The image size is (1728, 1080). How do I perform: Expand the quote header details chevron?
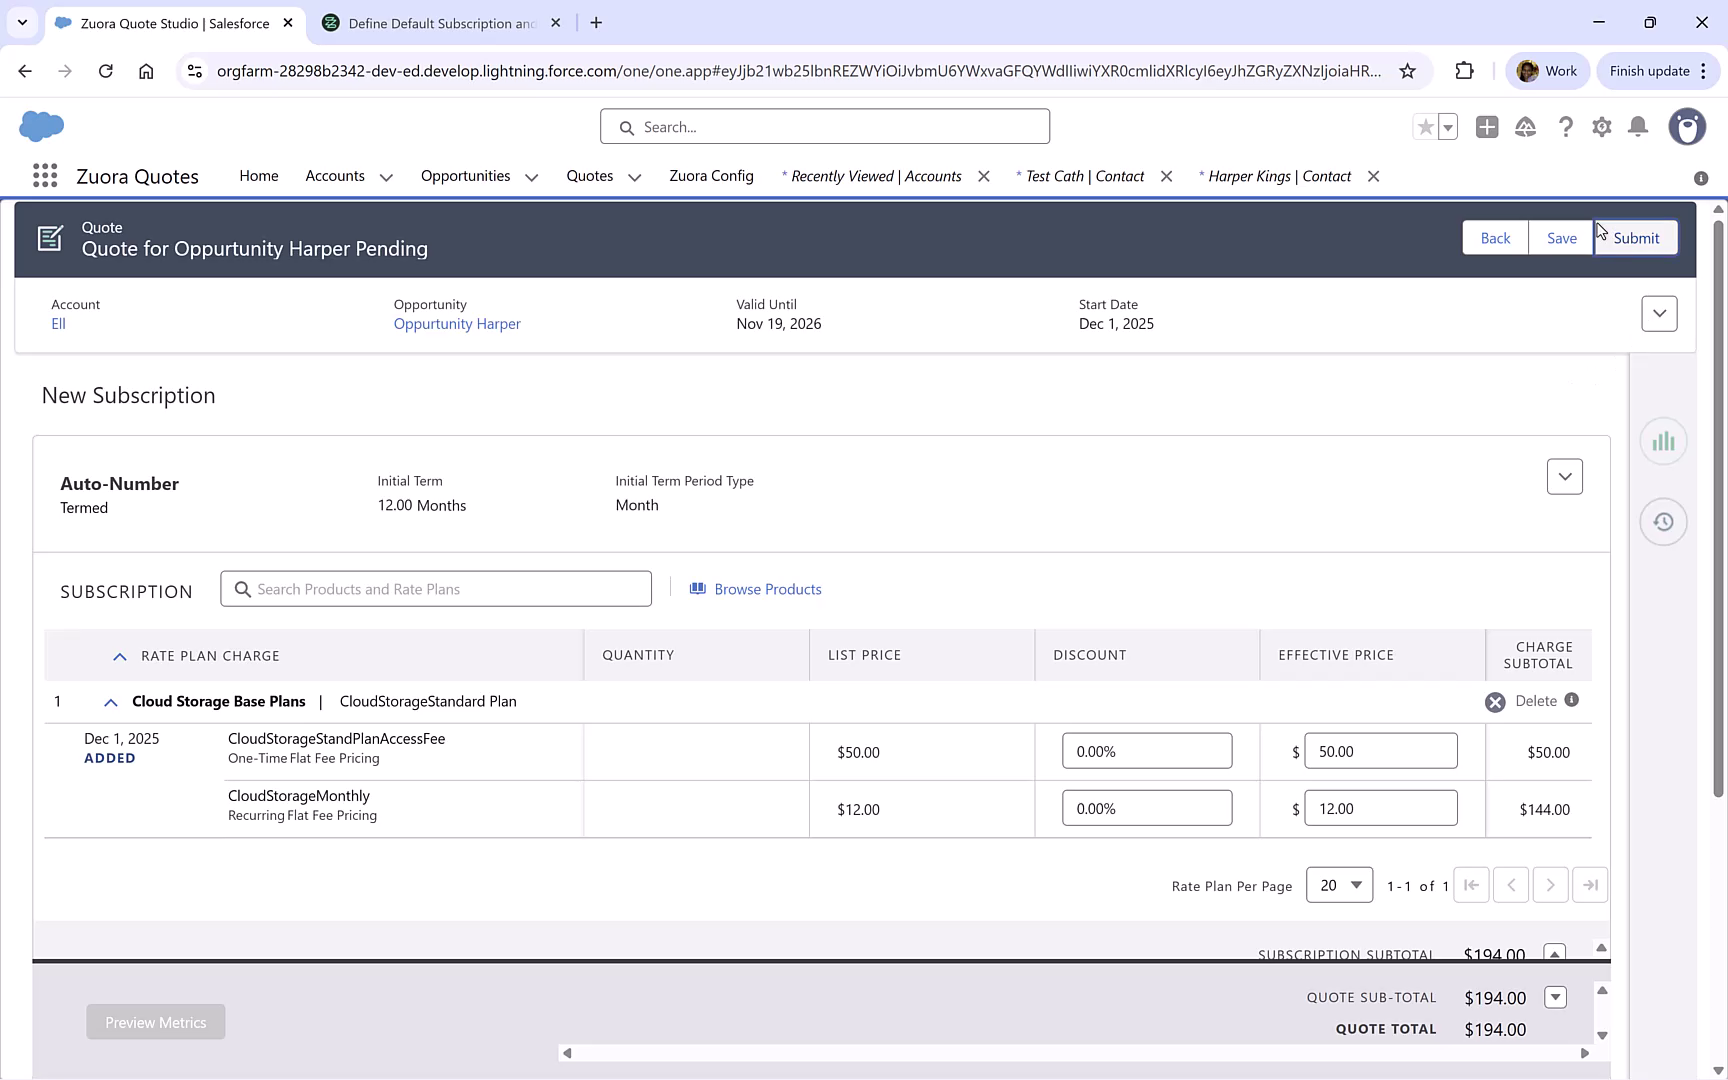pyautogui.click(x=1659, y=313)
